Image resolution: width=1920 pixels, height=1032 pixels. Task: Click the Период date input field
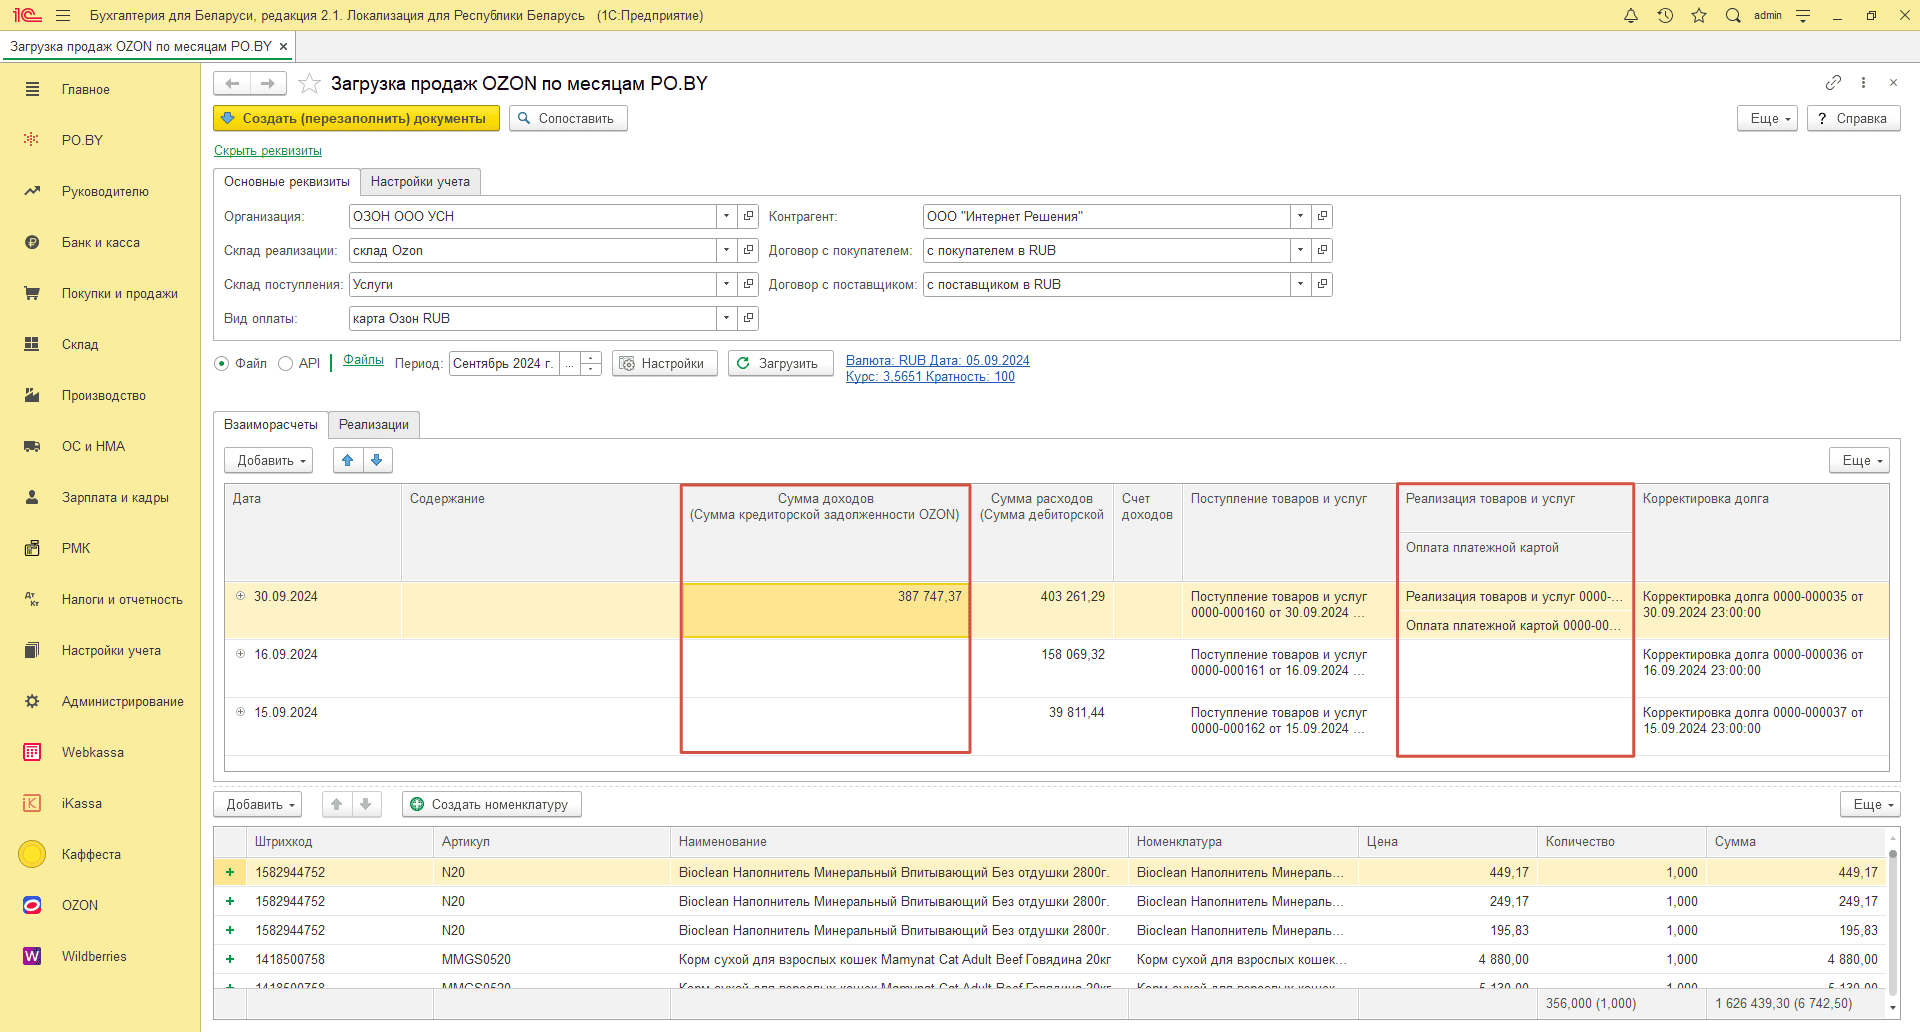pyautogui.click(x=504, y=363)
